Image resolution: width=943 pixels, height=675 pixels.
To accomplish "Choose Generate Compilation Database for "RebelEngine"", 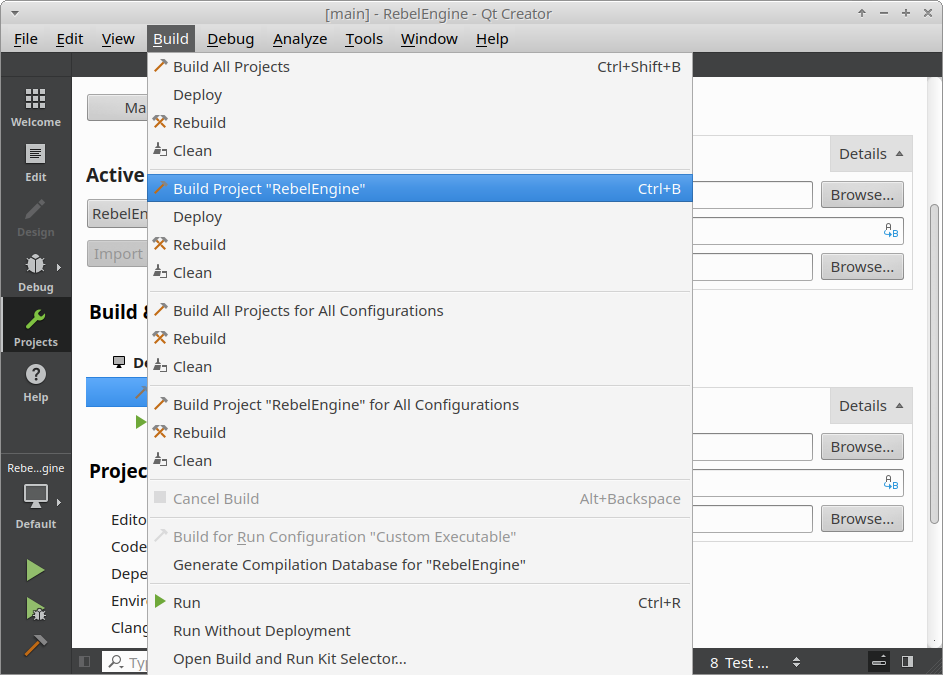I will point(420,565).
